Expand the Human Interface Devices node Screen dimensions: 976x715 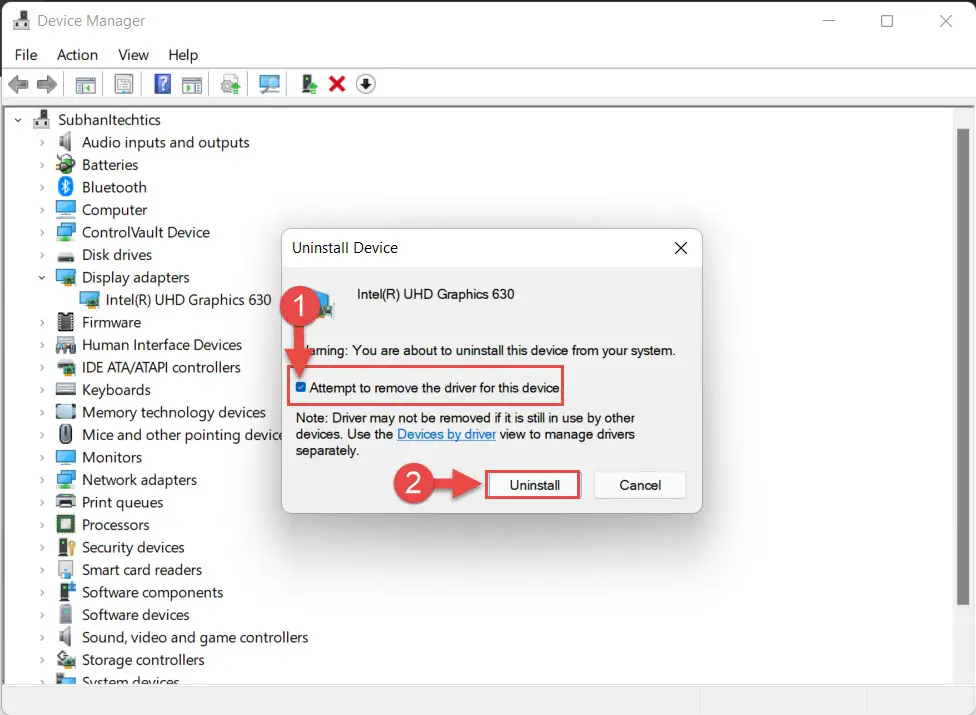click(x=42, y=345)
